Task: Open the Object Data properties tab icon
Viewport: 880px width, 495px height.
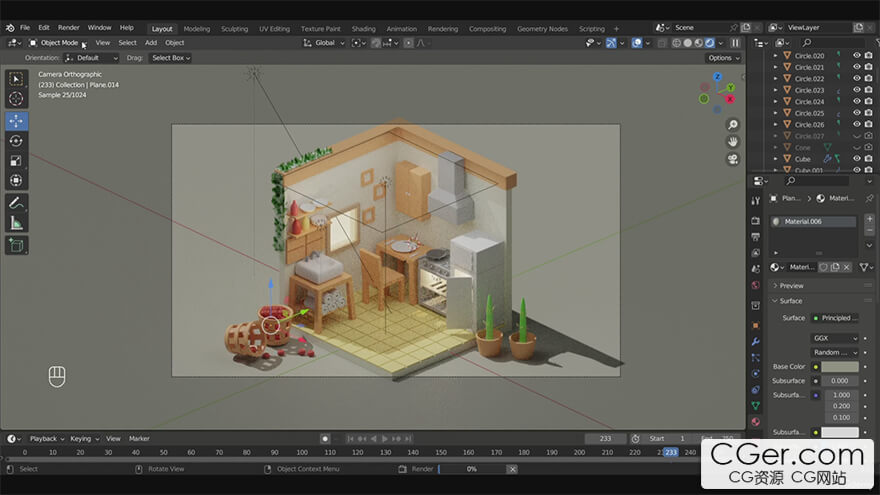Action: [x=755, y=405]
